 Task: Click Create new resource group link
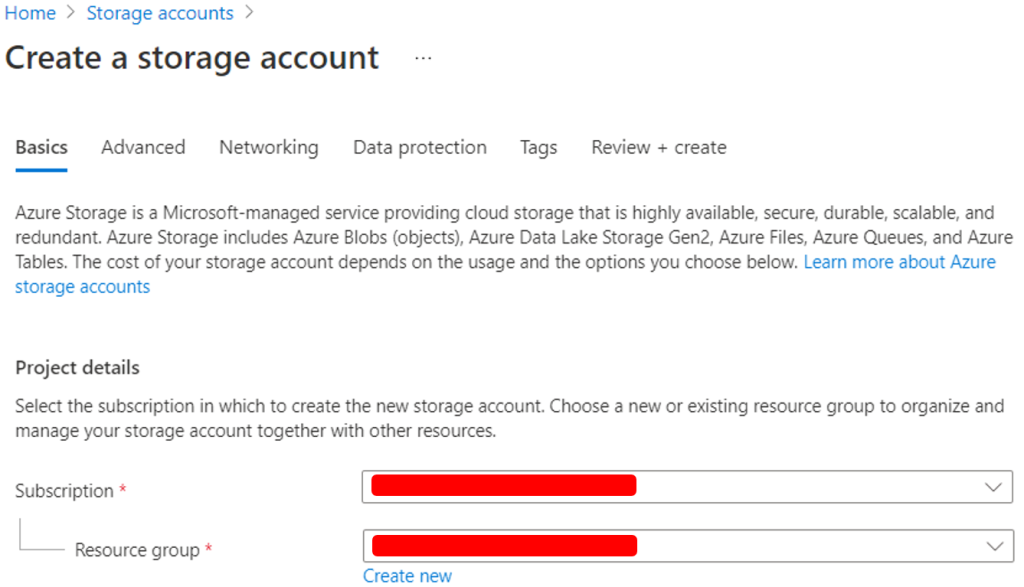408,576
